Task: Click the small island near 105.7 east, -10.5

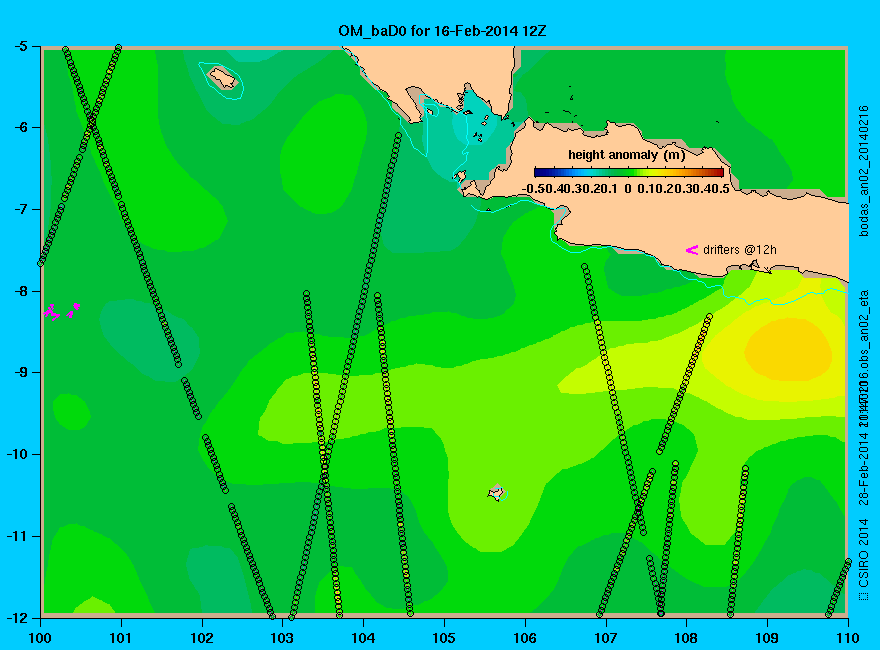Action: pyautogui.click(x=496, y=493)
